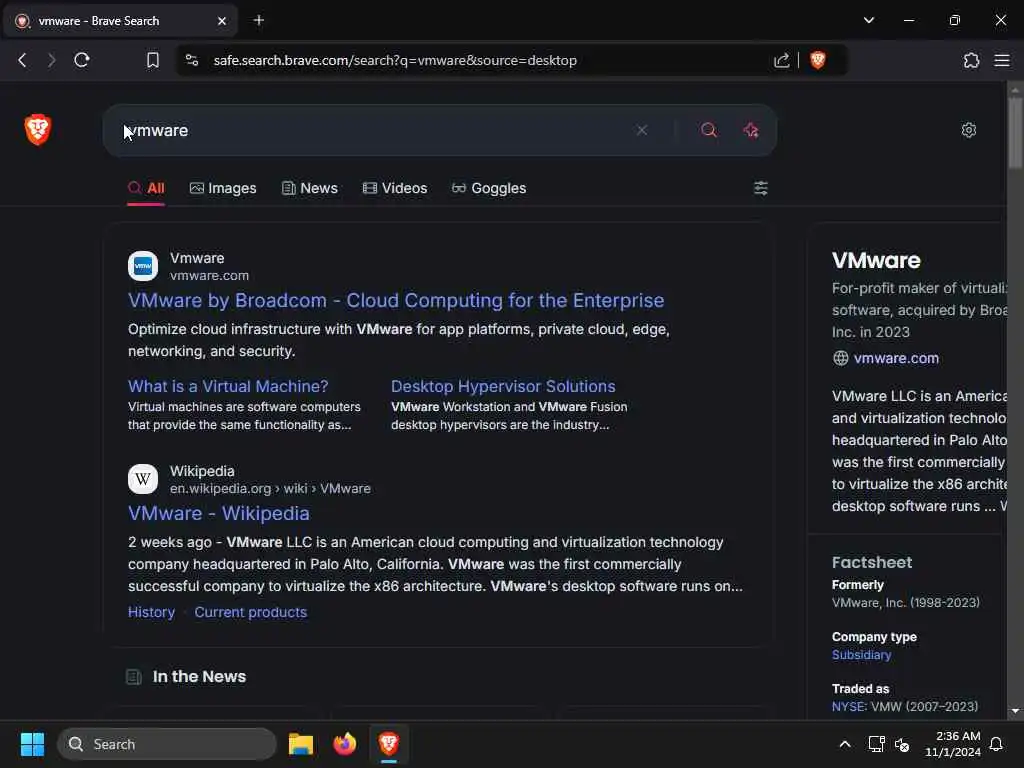Clear the search query with the X

642,130
